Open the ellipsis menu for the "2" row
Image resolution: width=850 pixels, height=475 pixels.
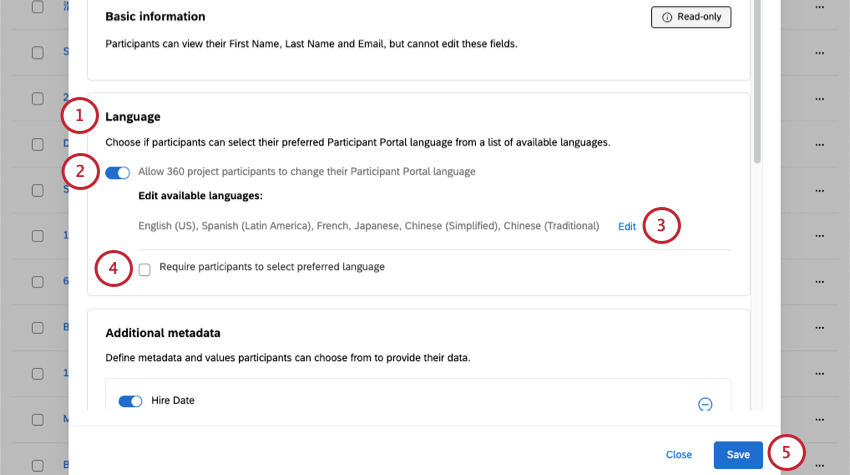tap(820, 98)
